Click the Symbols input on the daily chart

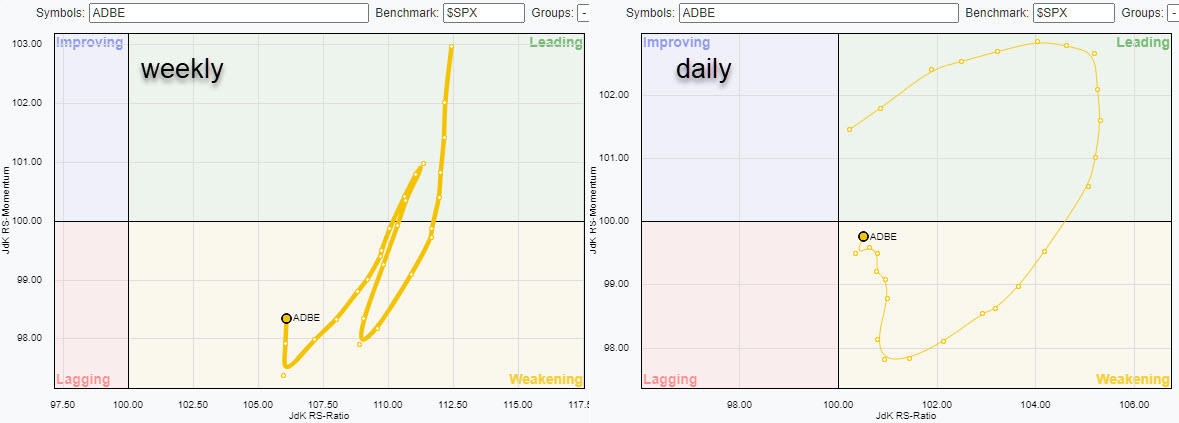pos(818,13)
